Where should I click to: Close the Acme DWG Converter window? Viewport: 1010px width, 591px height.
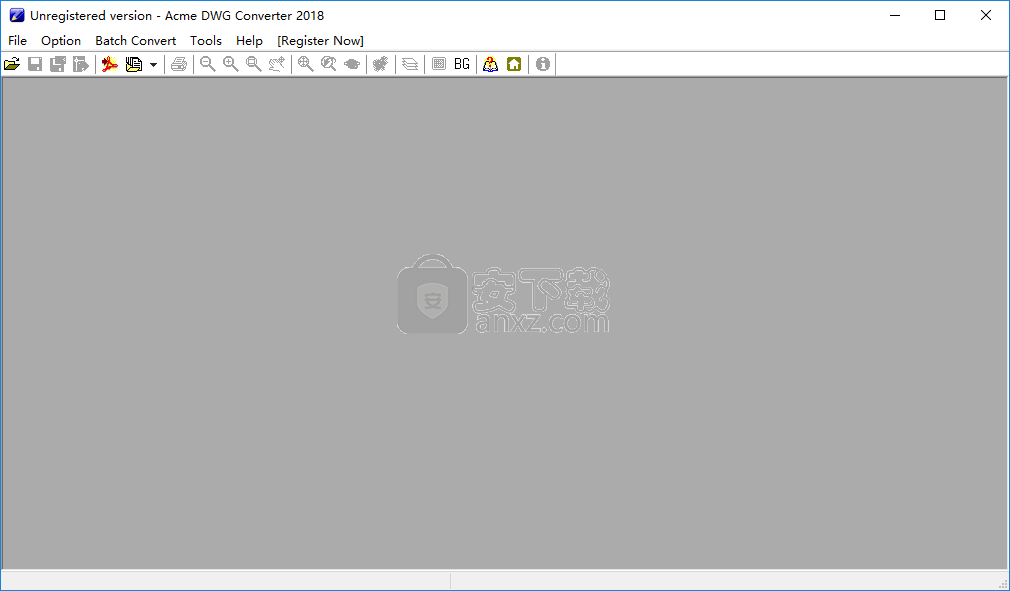986,15
